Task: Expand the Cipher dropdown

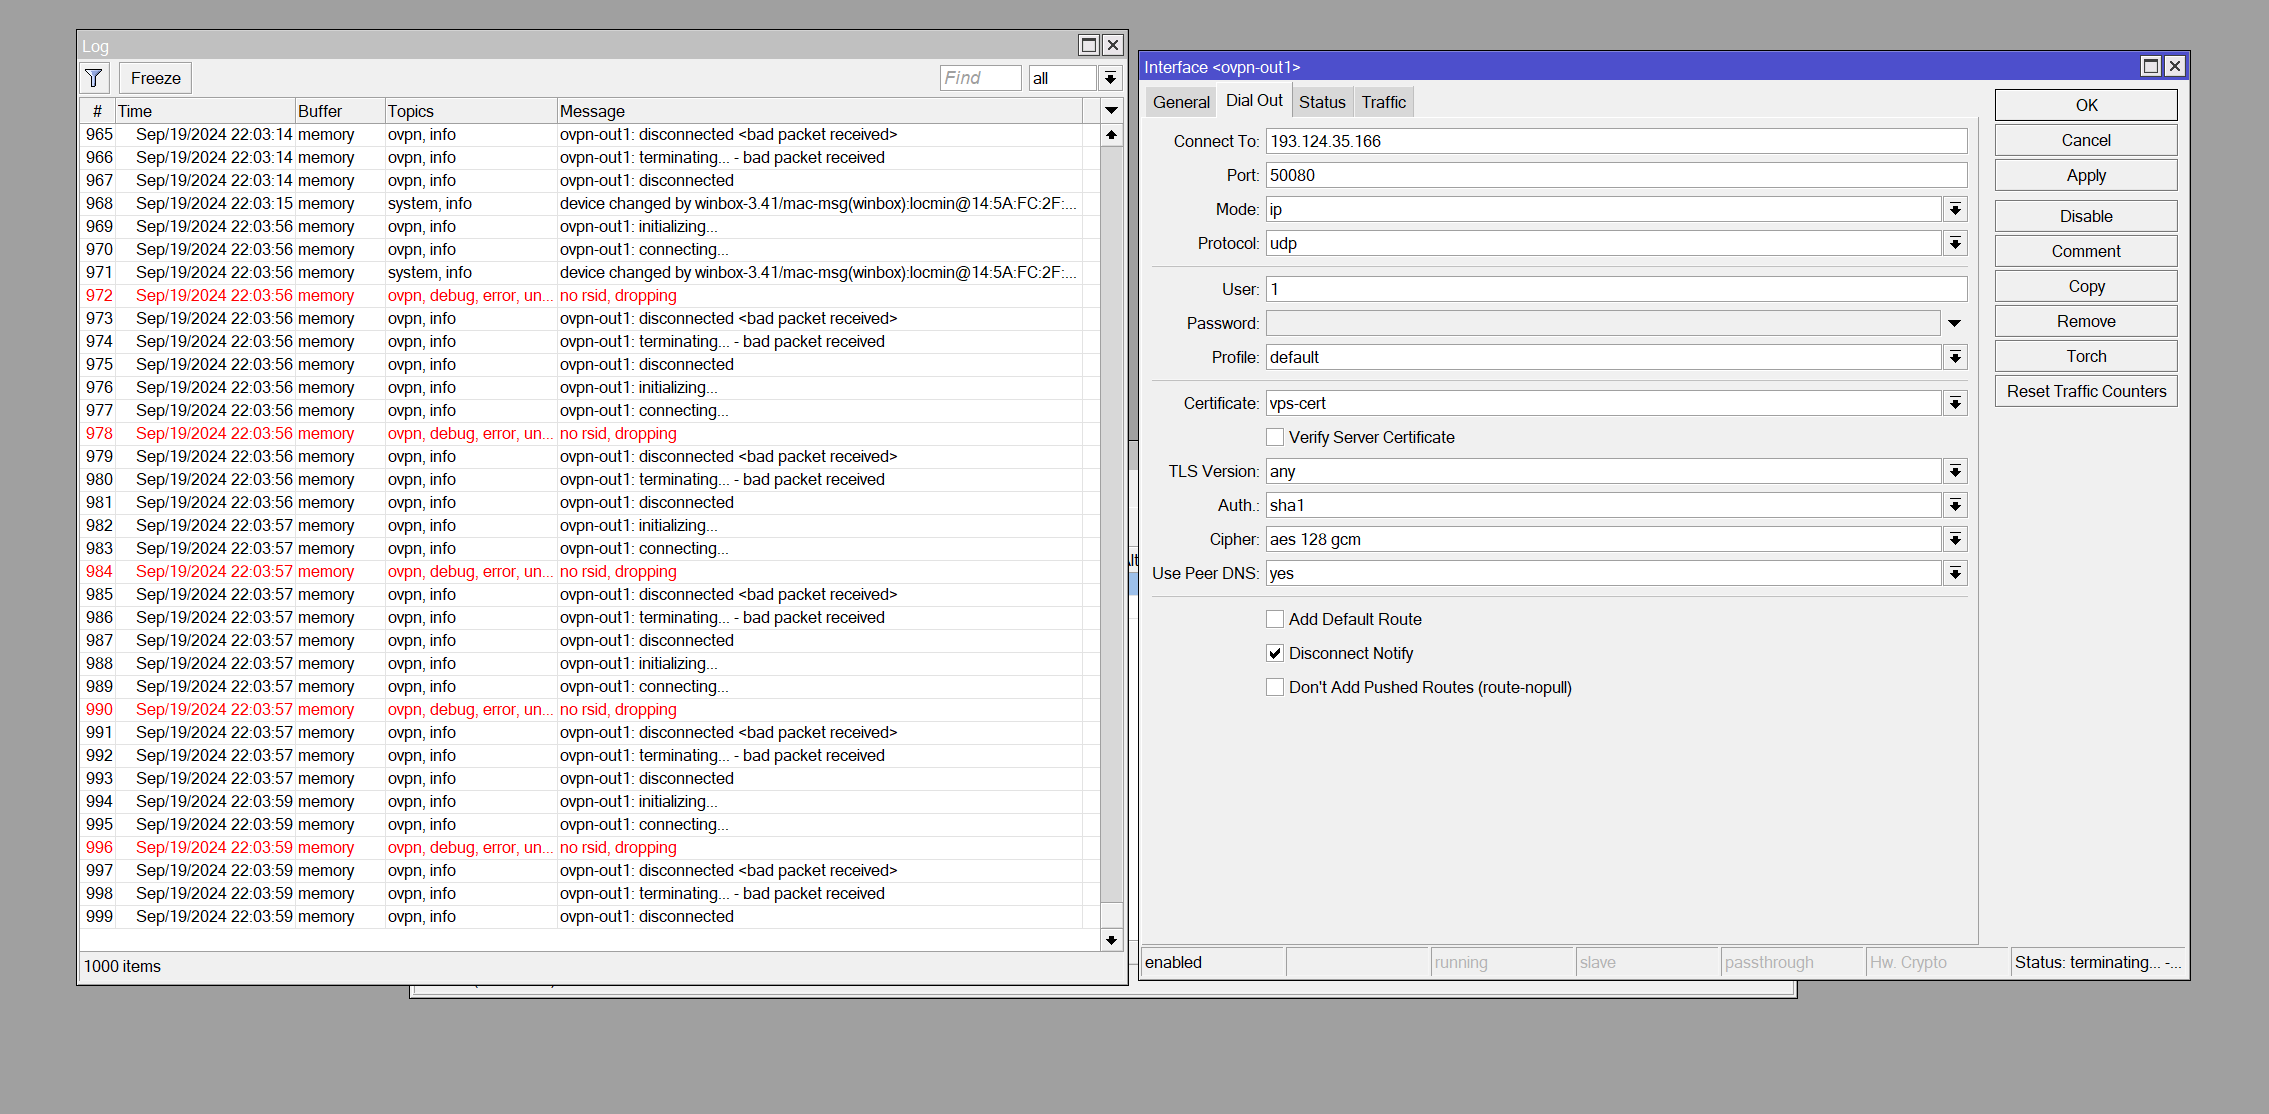Action: tap(1955, 539)
